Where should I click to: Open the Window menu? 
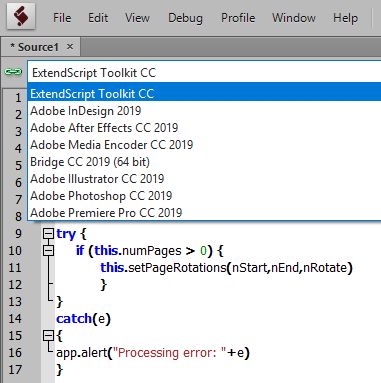coord(294,18)
